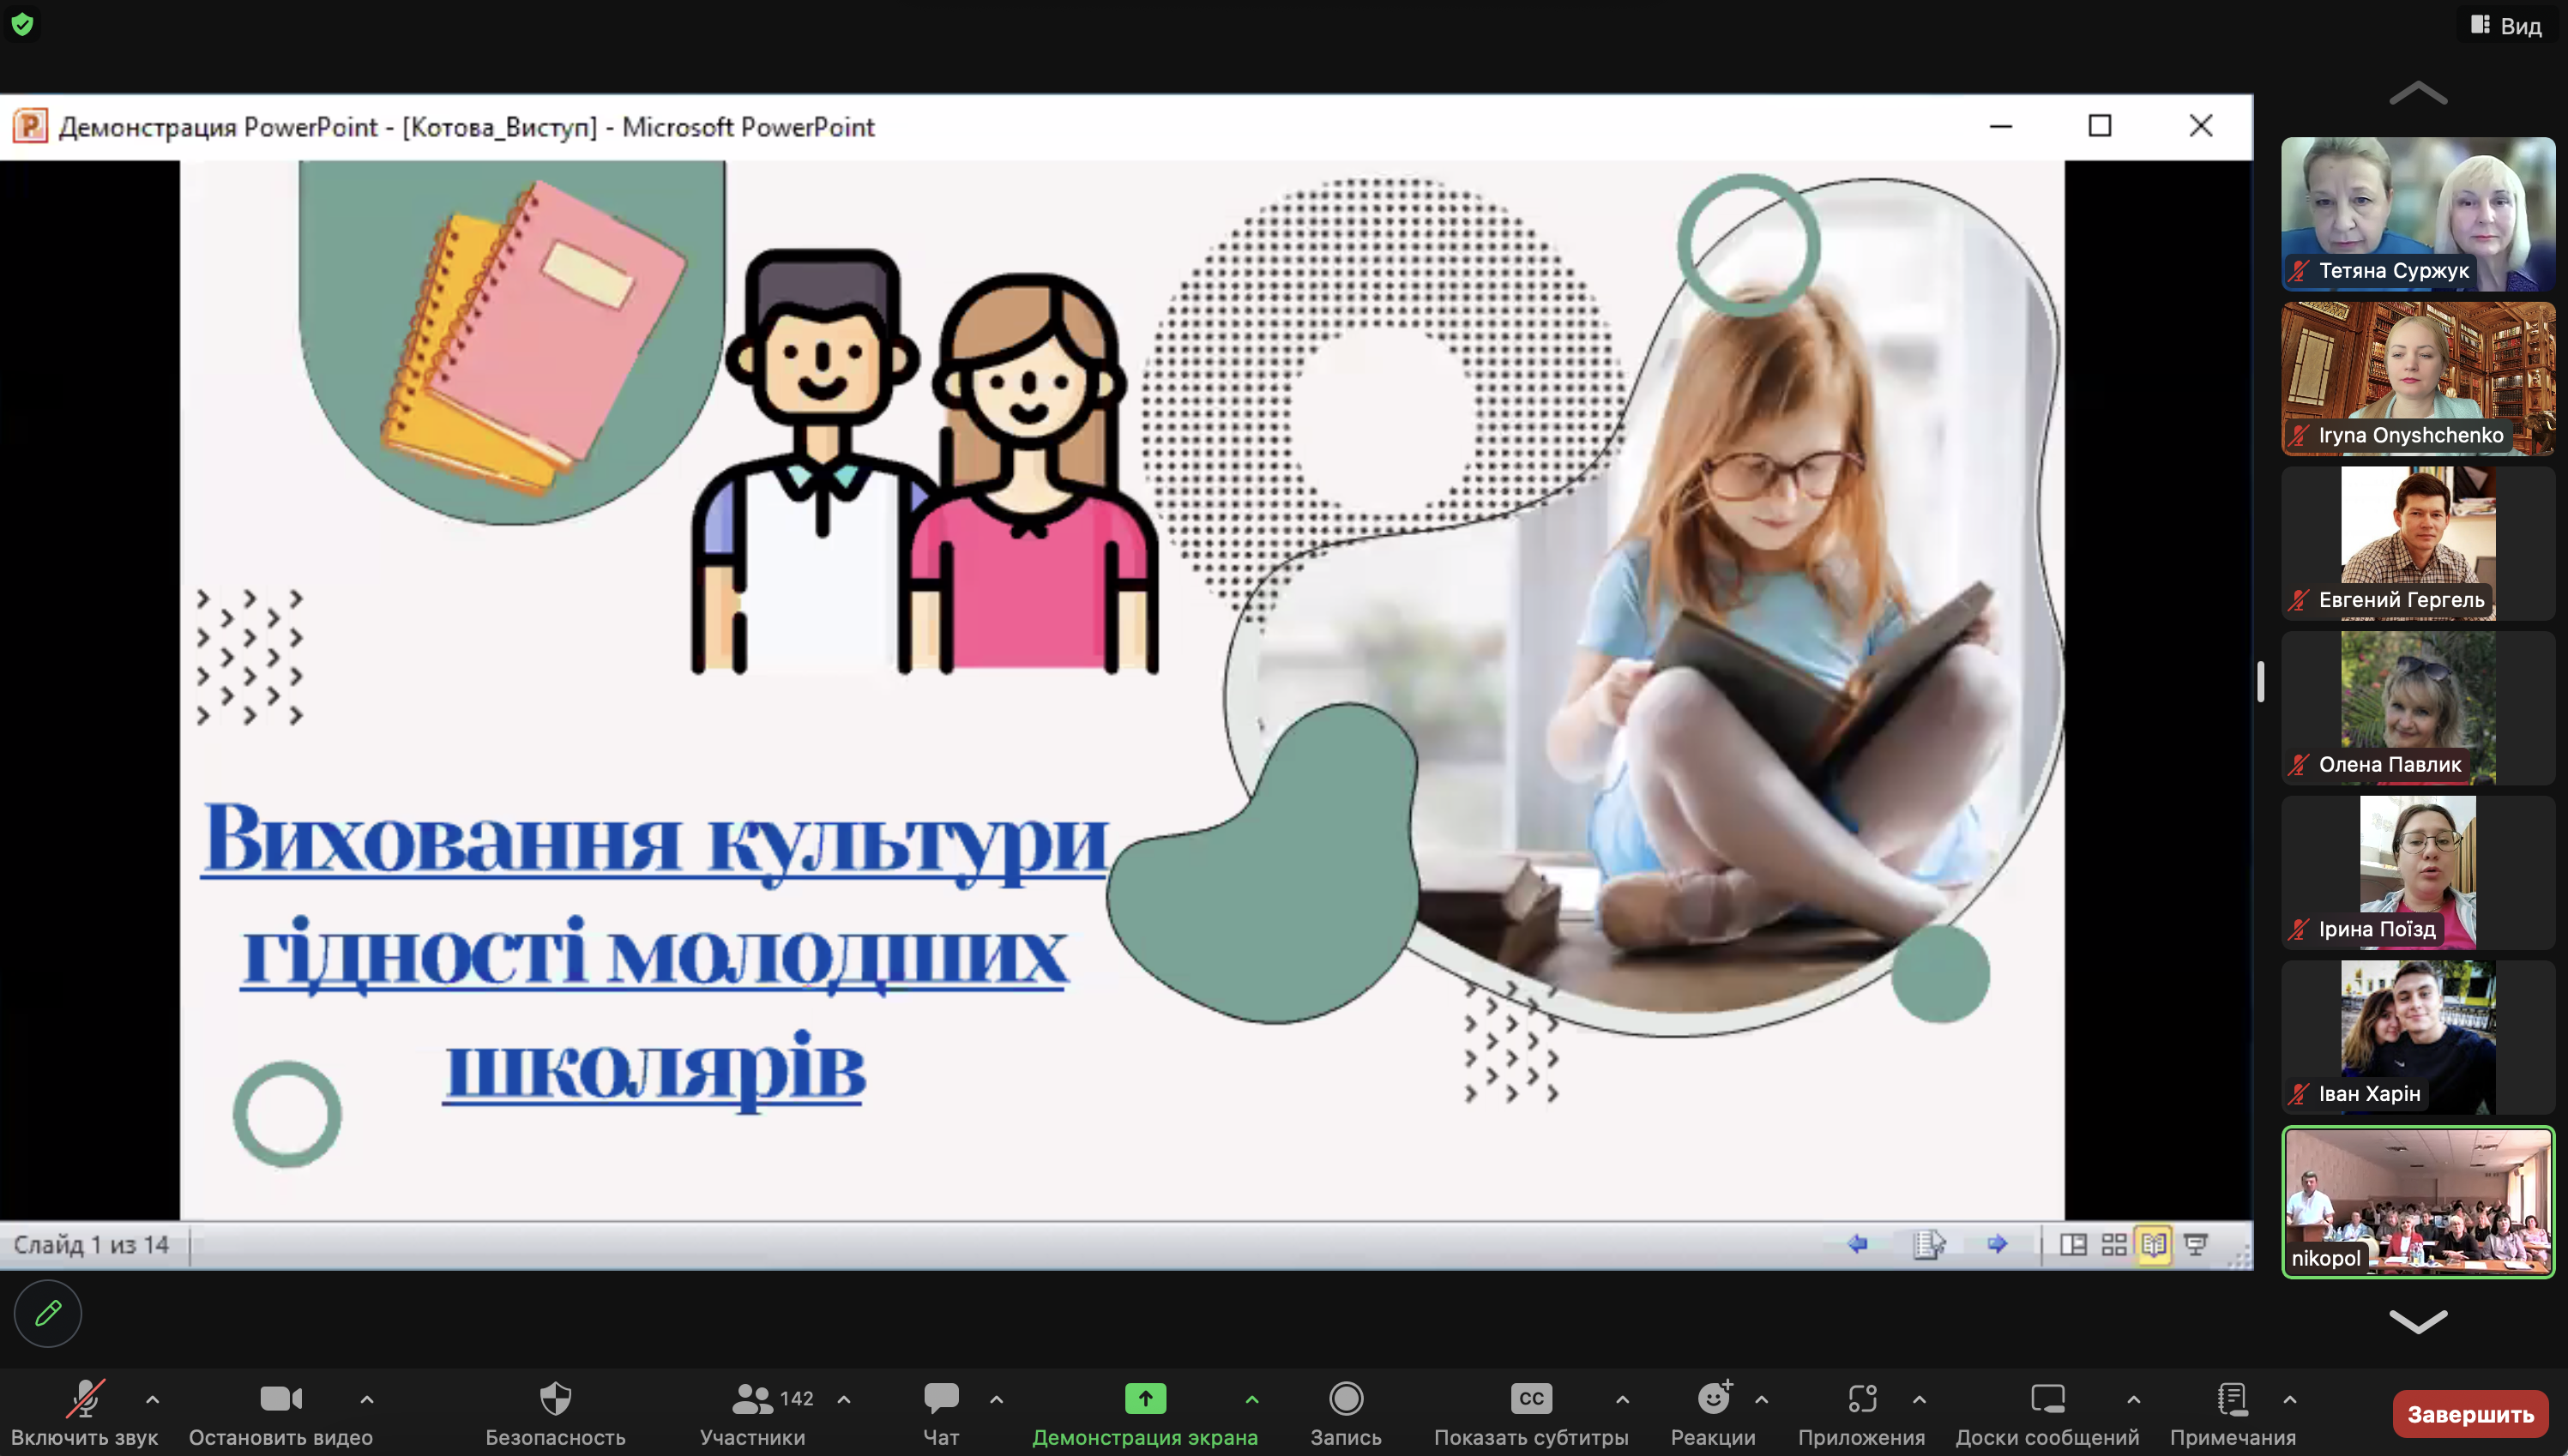Select Iryna Onyshchenko video thumbnail
2568x1456 pixels.
[x=2418, y=378]
